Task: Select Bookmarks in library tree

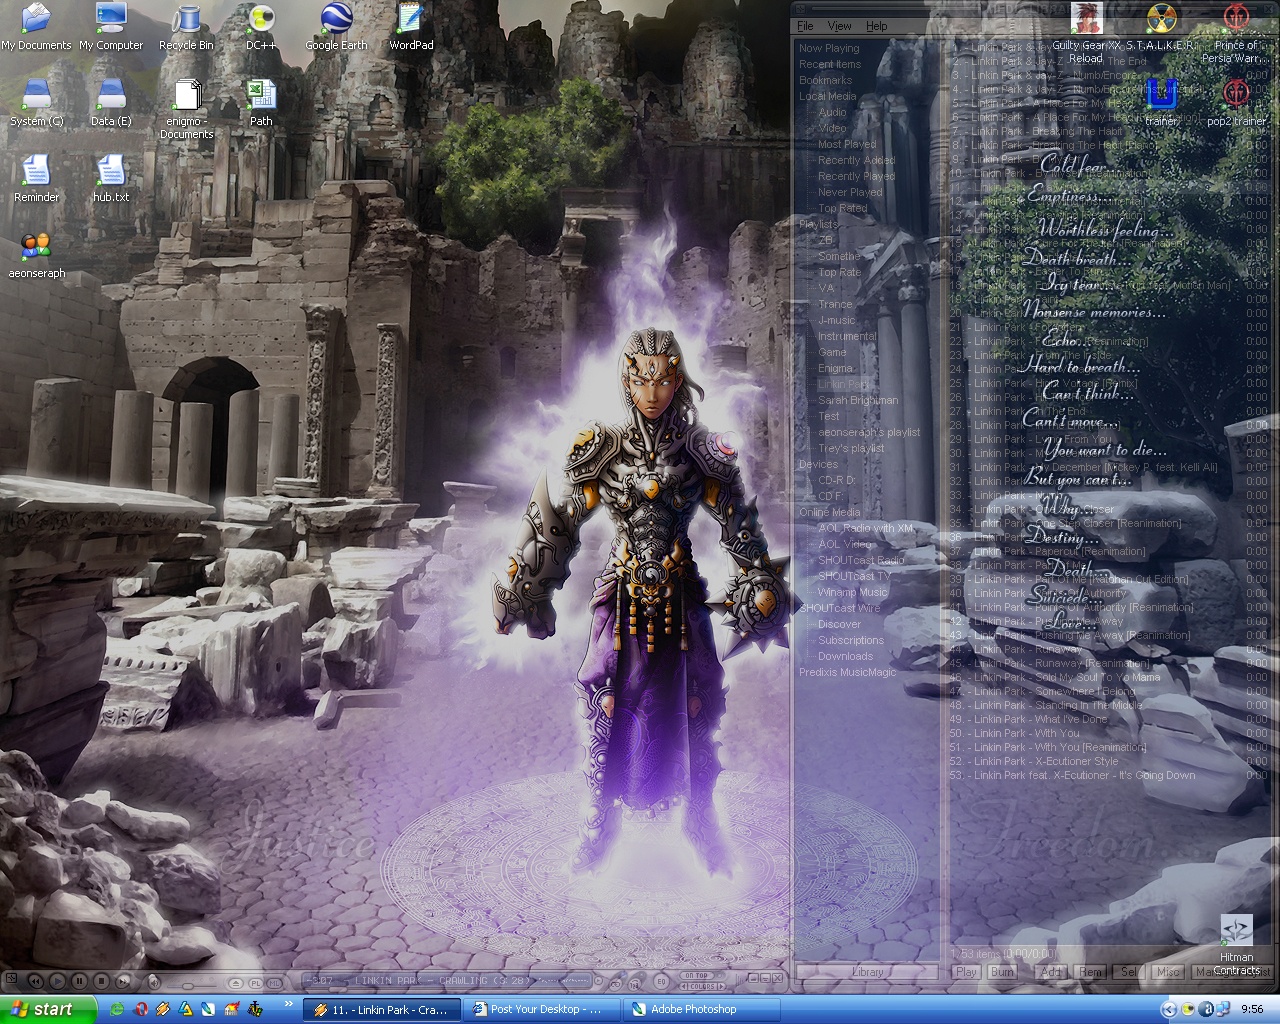Action: [825, 80]
